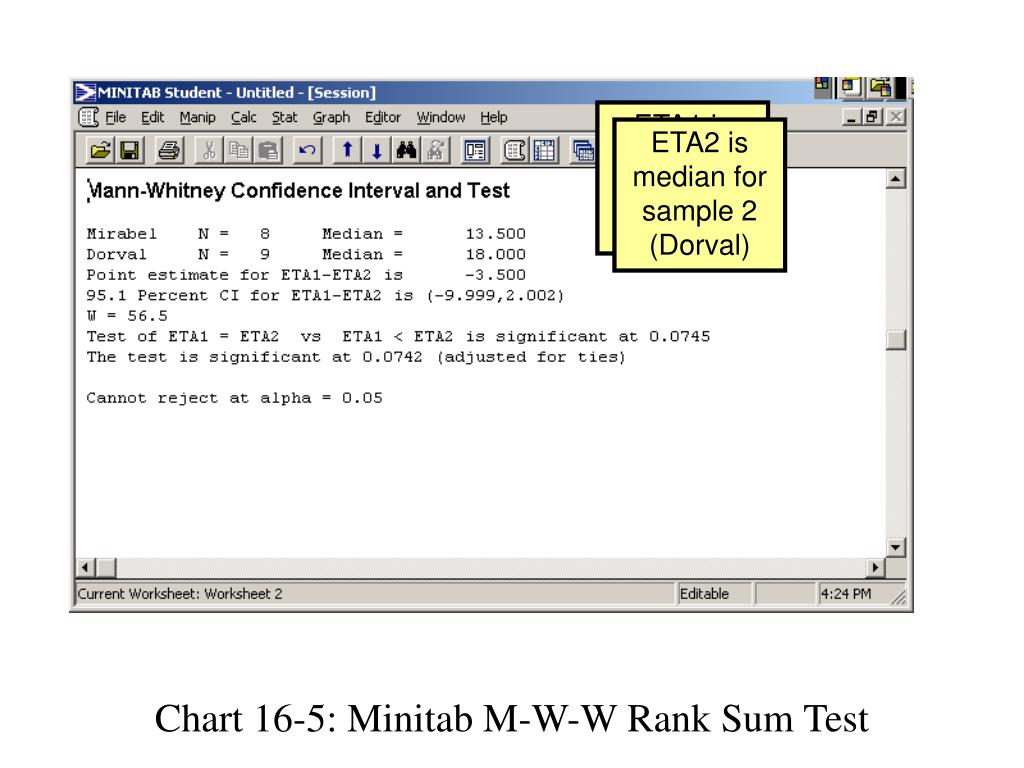This screenshot has height=768, width=1024.
Task: Save the project using the floppy disk icon
Action: point(130,151)
